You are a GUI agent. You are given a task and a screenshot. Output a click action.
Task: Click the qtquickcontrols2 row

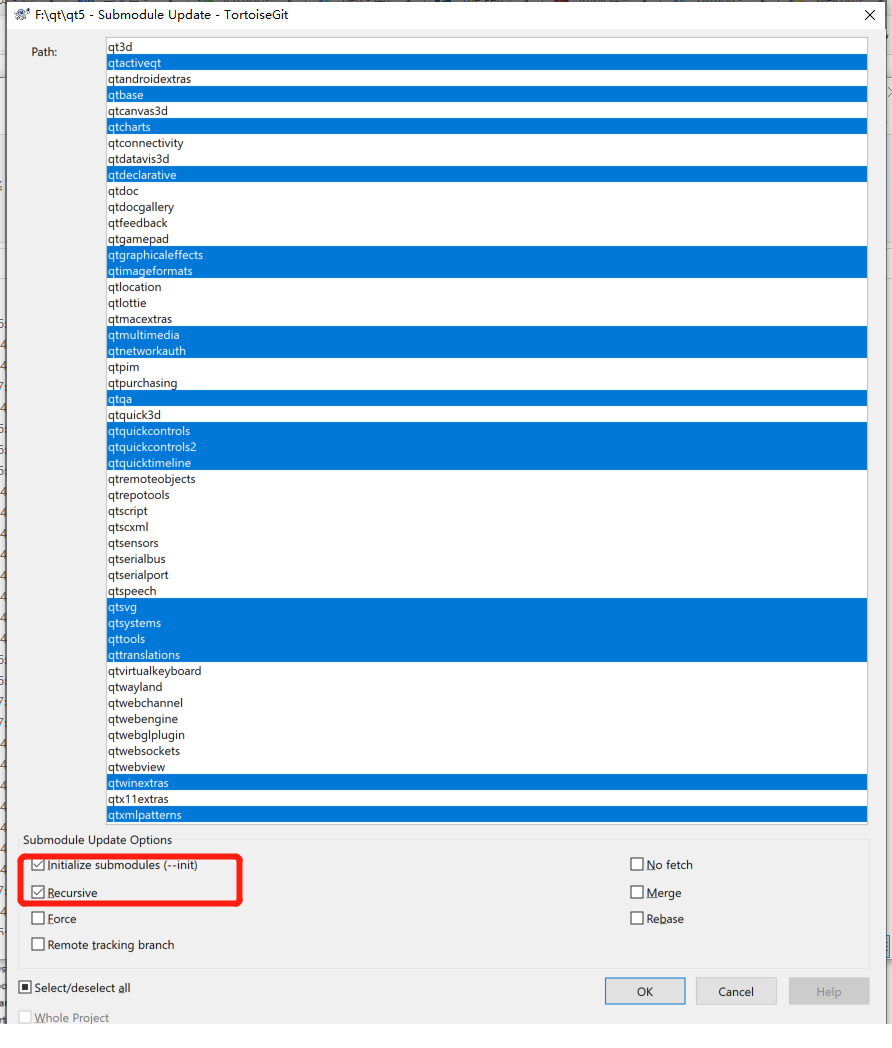pyautogui.click(x=486, y=447)
